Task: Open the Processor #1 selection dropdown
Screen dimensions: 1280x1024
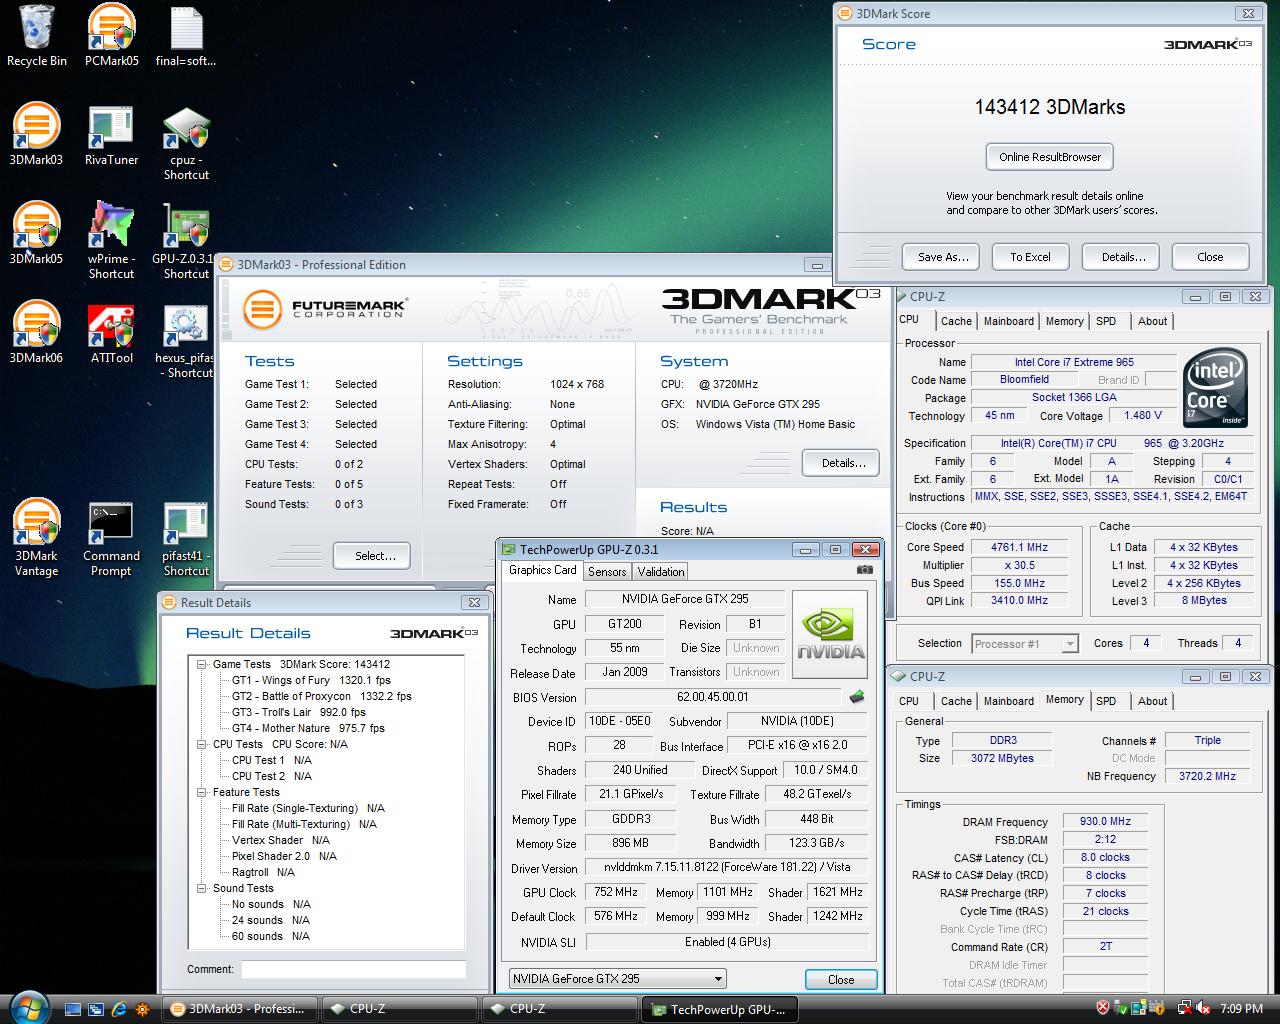Action: point(1024,644)
